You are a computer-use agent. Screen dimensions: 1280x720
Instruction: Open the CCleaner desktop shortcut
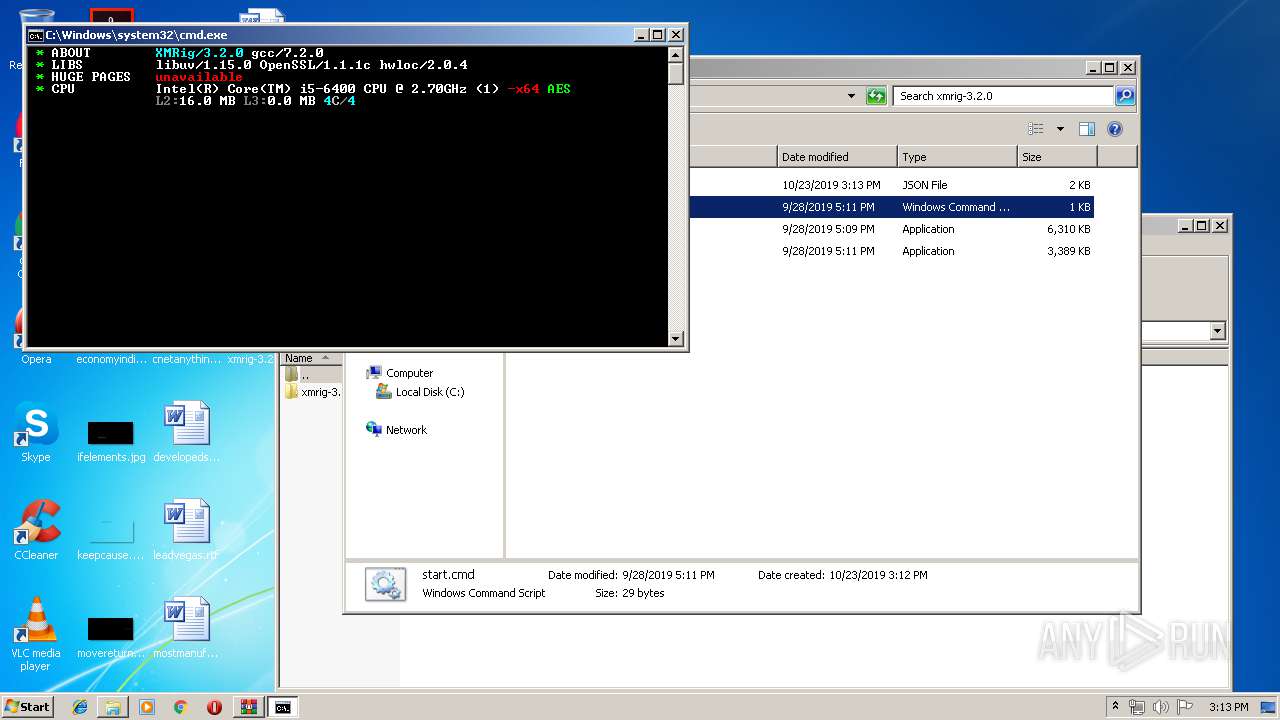coord(36,531)
